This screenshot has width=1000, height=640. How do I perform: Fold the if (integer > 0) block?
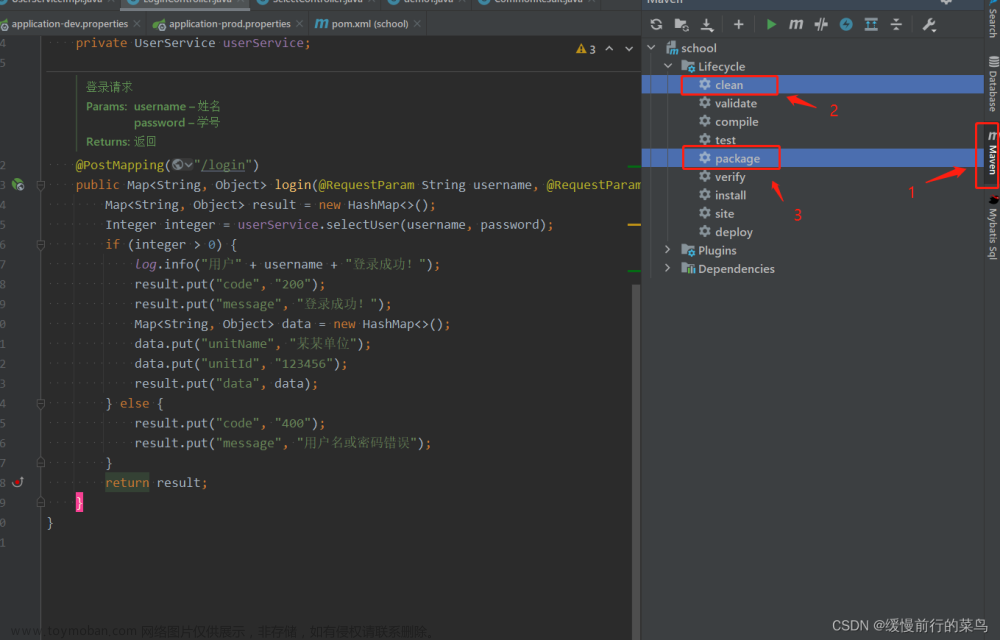[40, 245]
